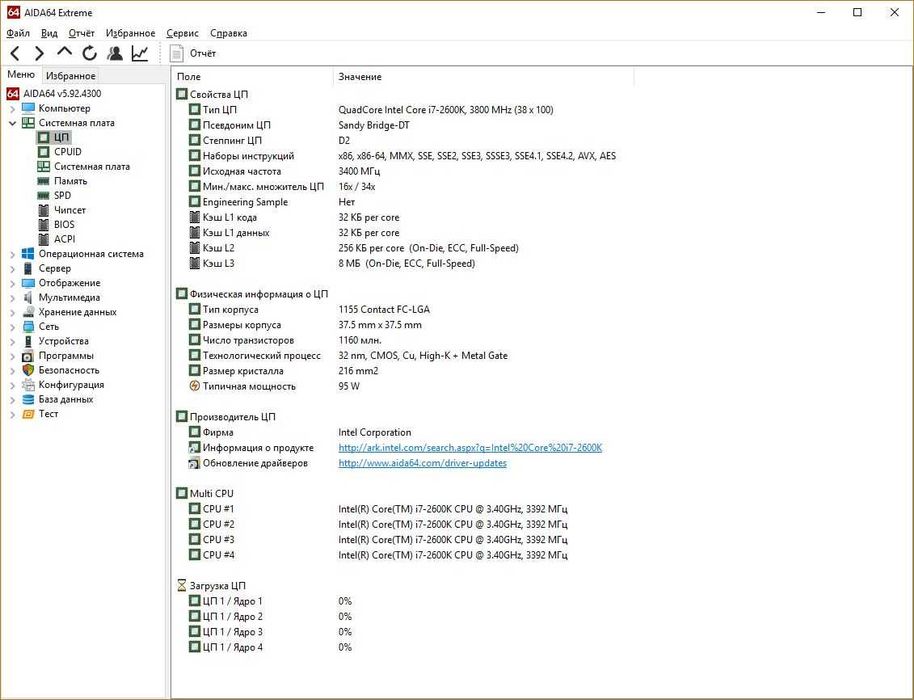Select the ЦП tree item
Viewport: 914px width, 700px height.
[54, 137]
